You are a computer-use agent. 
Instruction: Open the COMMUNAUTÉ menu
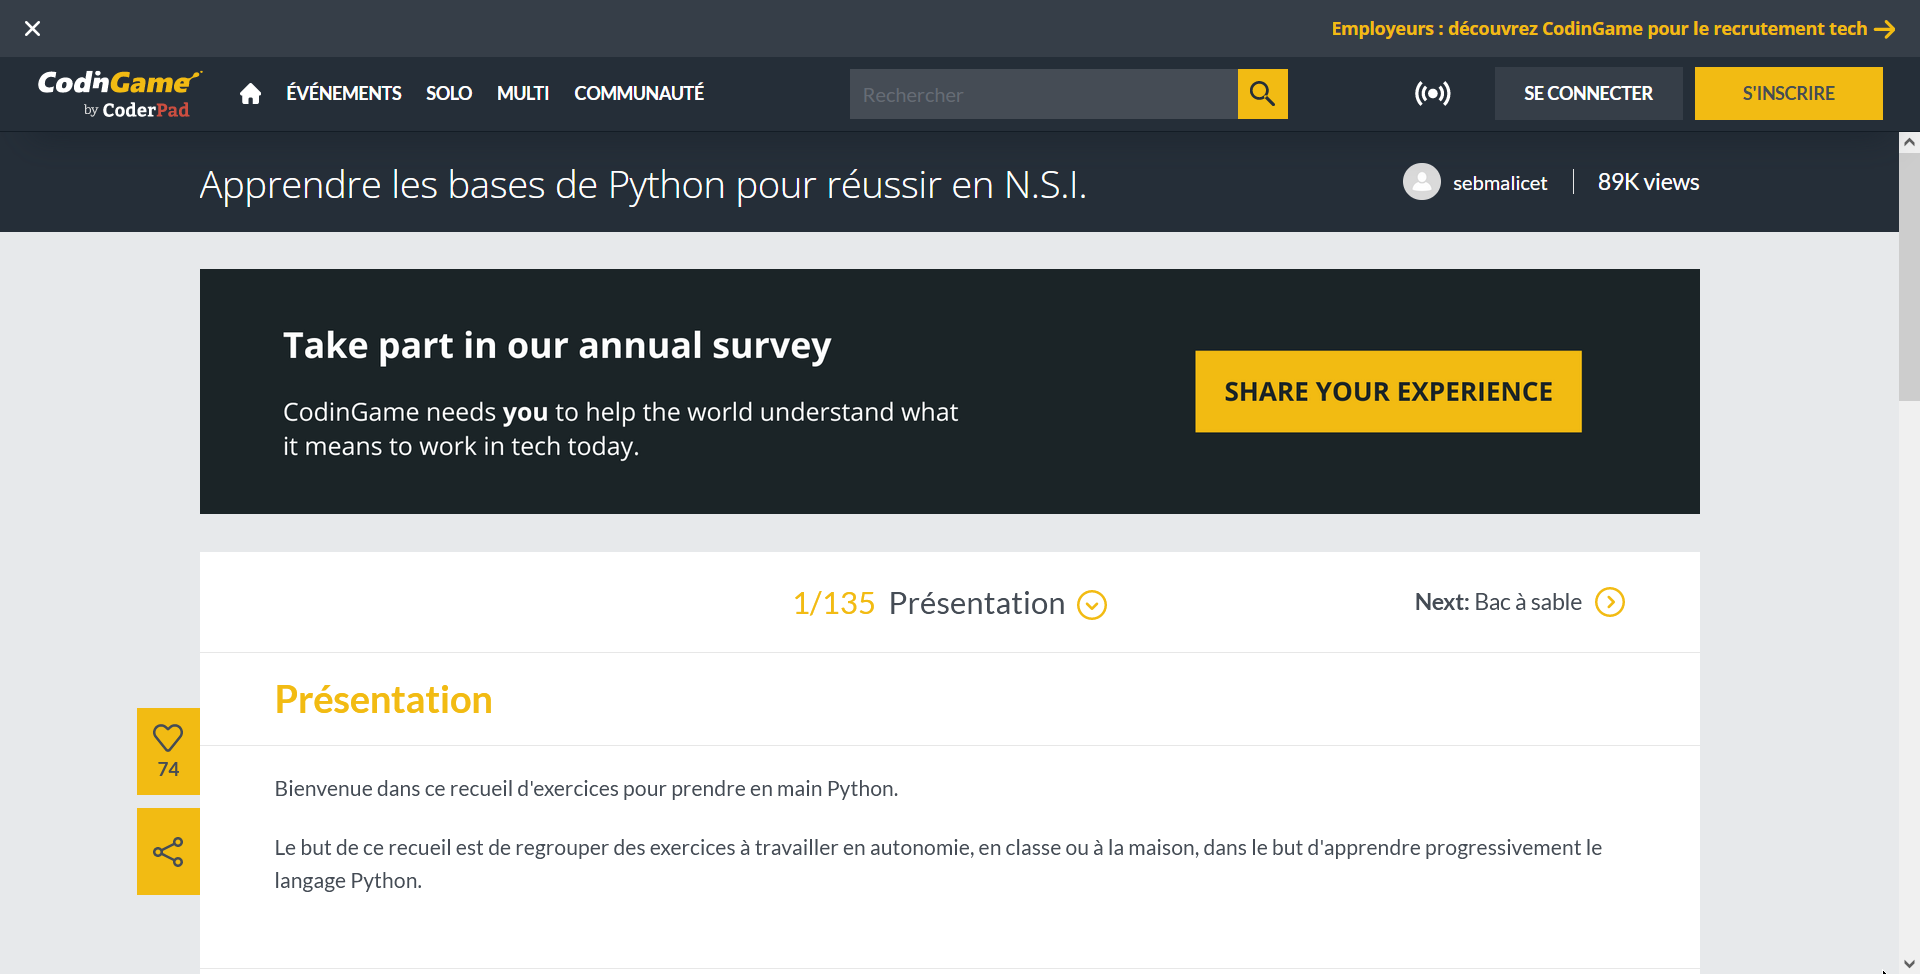coord(639,93)
